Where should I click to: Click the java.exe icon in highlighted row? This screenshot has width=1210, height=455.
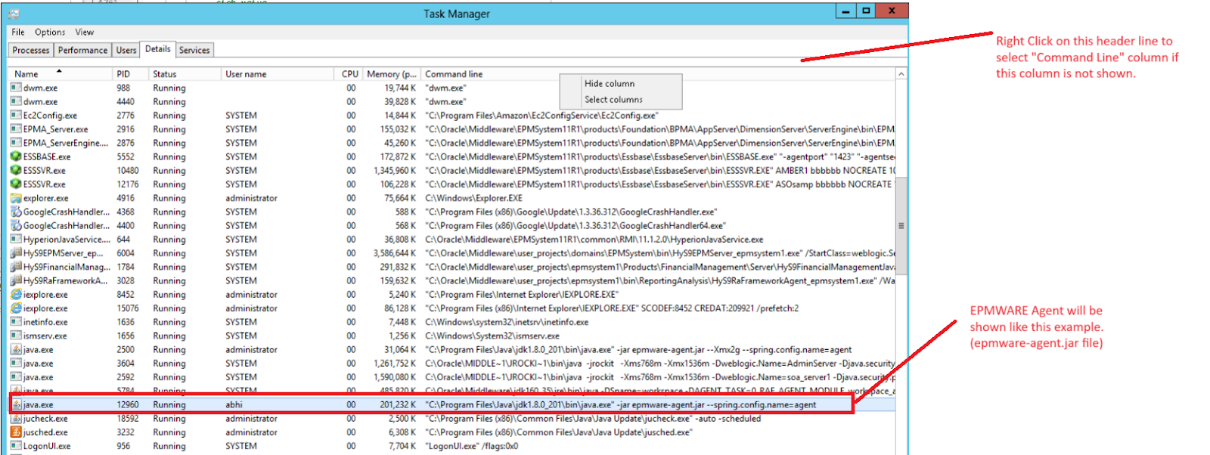point(15,404)
